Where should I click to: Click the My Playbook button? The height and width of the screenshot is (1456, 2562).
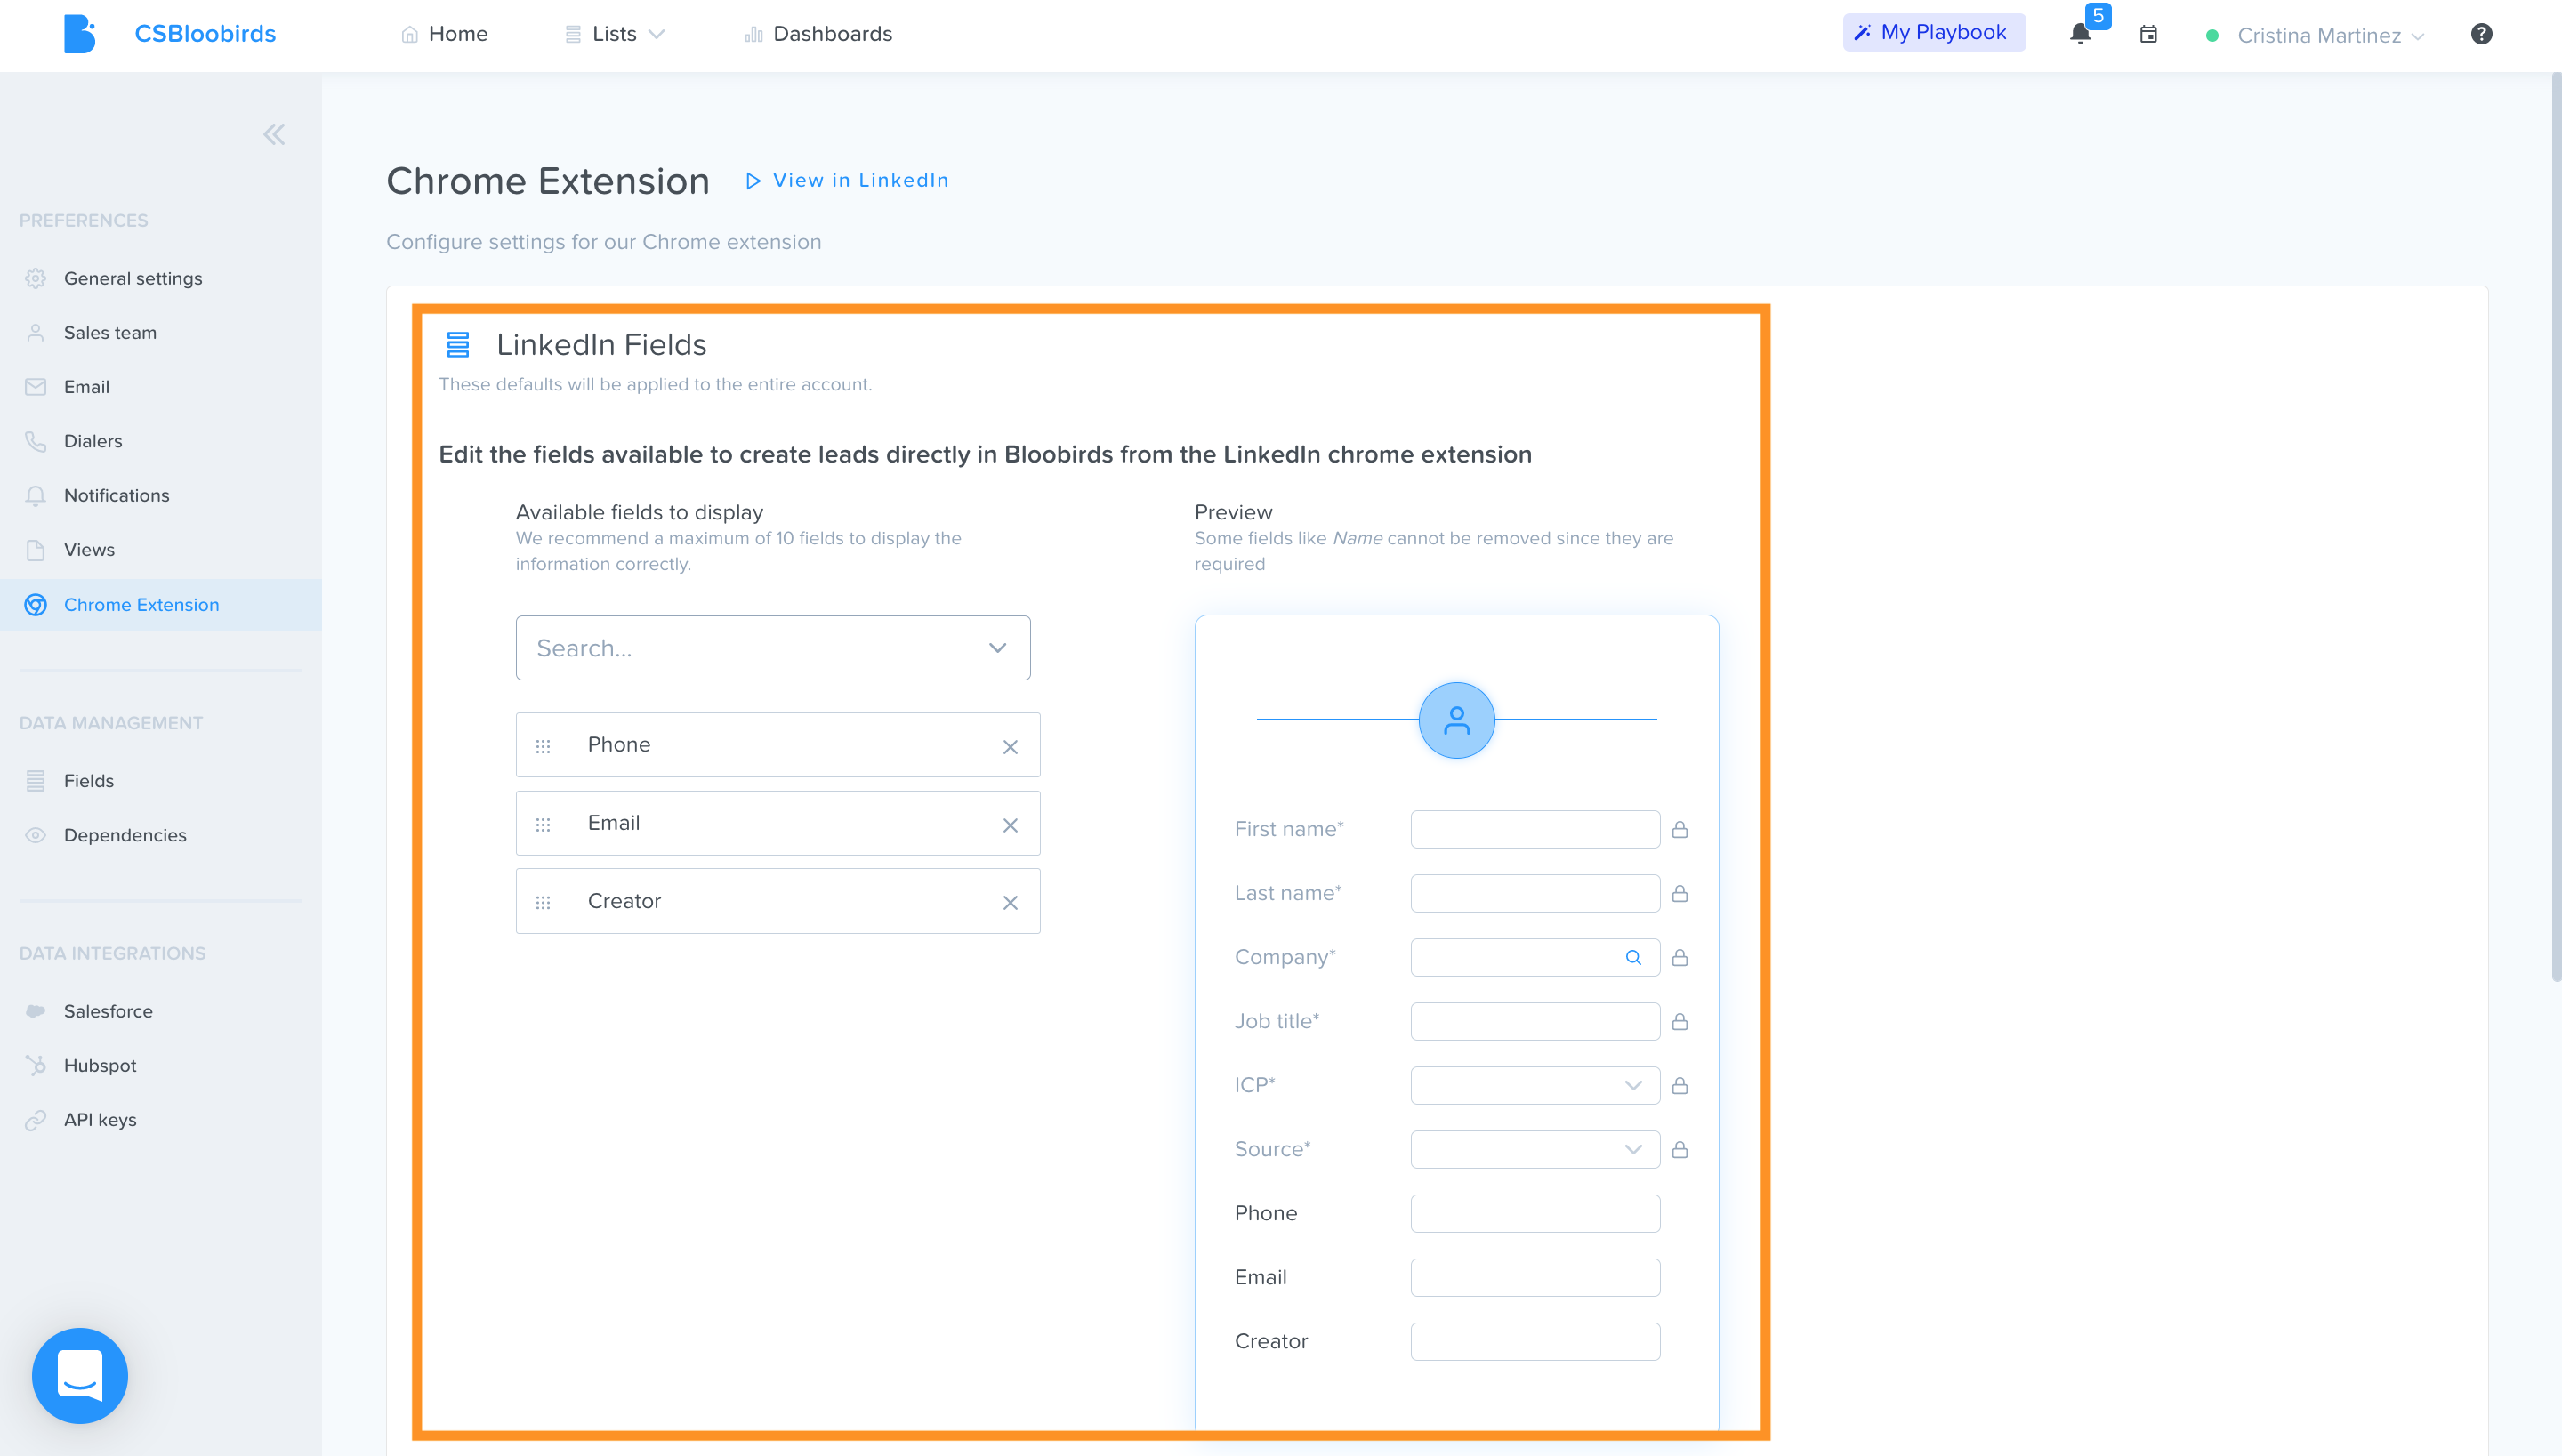1933,32
